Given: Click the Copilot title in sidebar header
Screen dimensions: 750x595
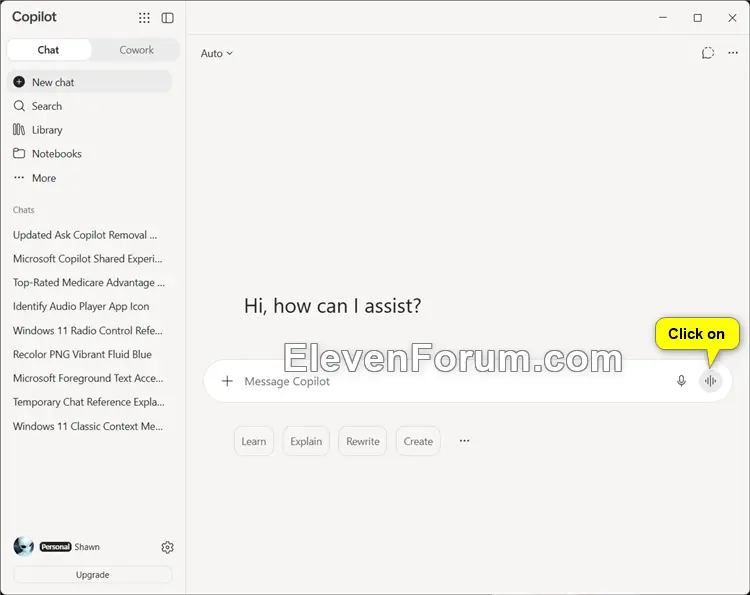Looking at the screenshot, I should (34, 17).
